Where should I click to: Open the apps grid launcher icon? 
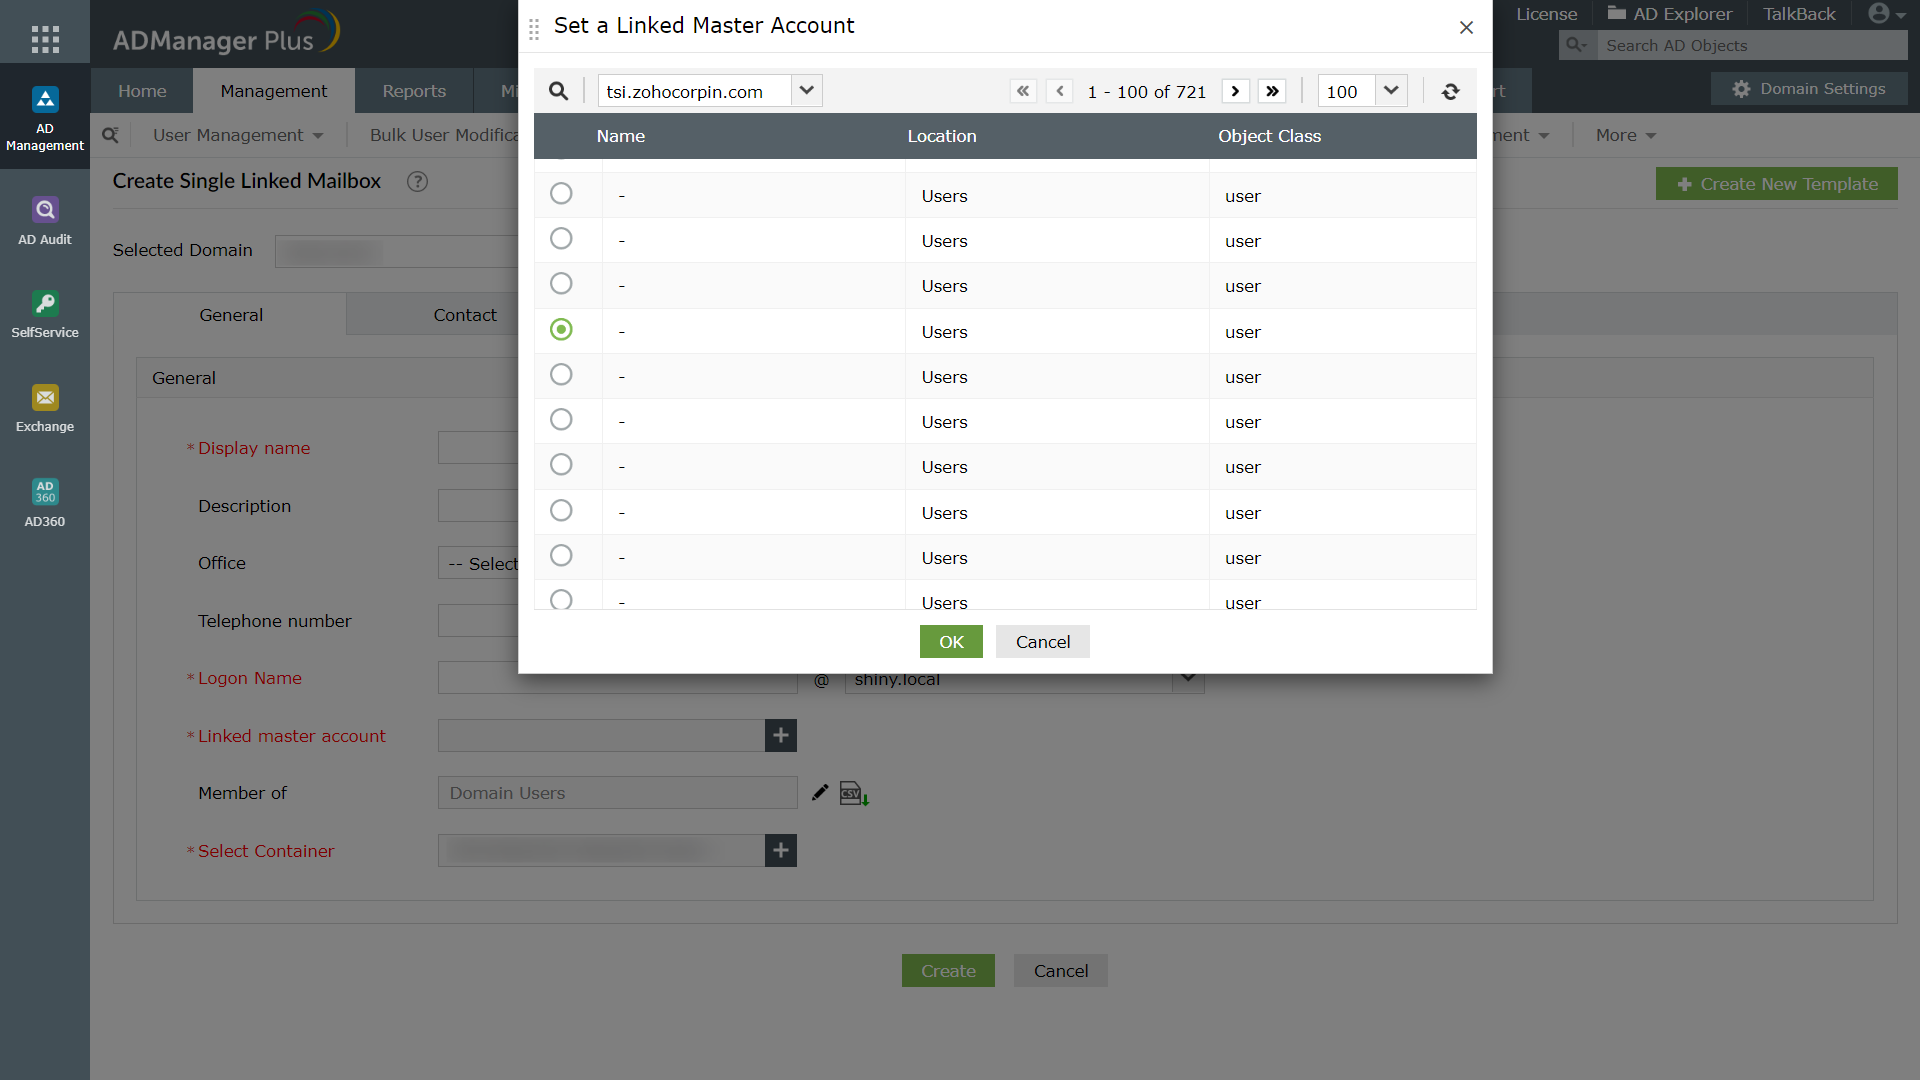pos(45,39)
